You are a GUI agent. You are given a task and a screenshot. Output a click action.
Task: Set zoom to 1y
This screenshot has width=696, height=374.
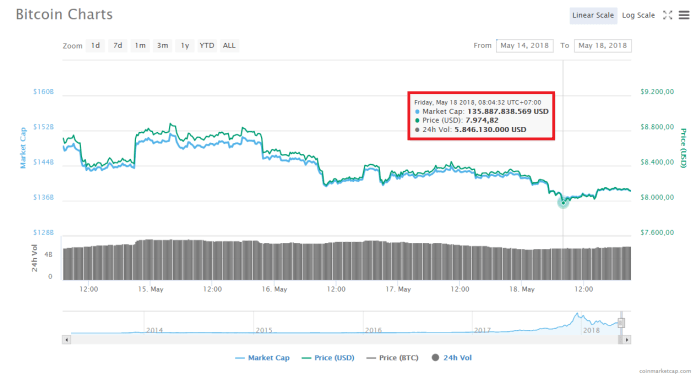185,45
